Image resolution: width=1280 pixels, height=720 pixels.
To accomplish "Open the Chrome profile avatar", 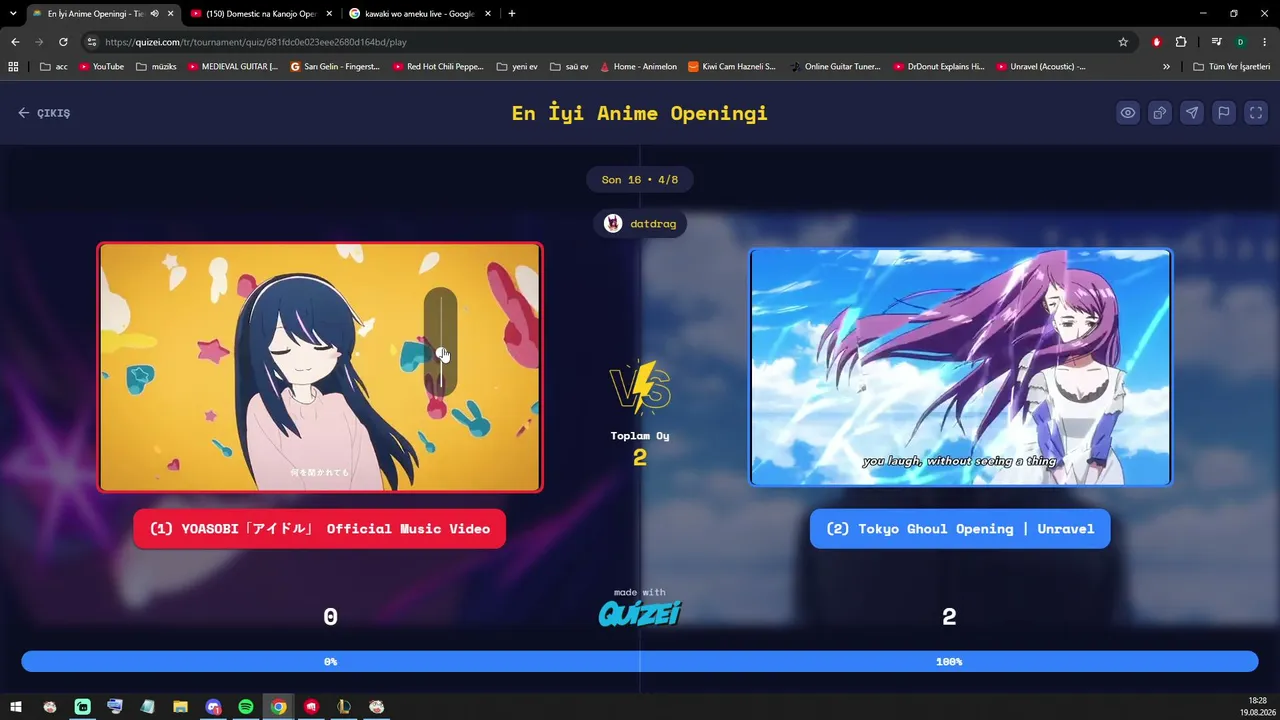I will coord(1240,42).
